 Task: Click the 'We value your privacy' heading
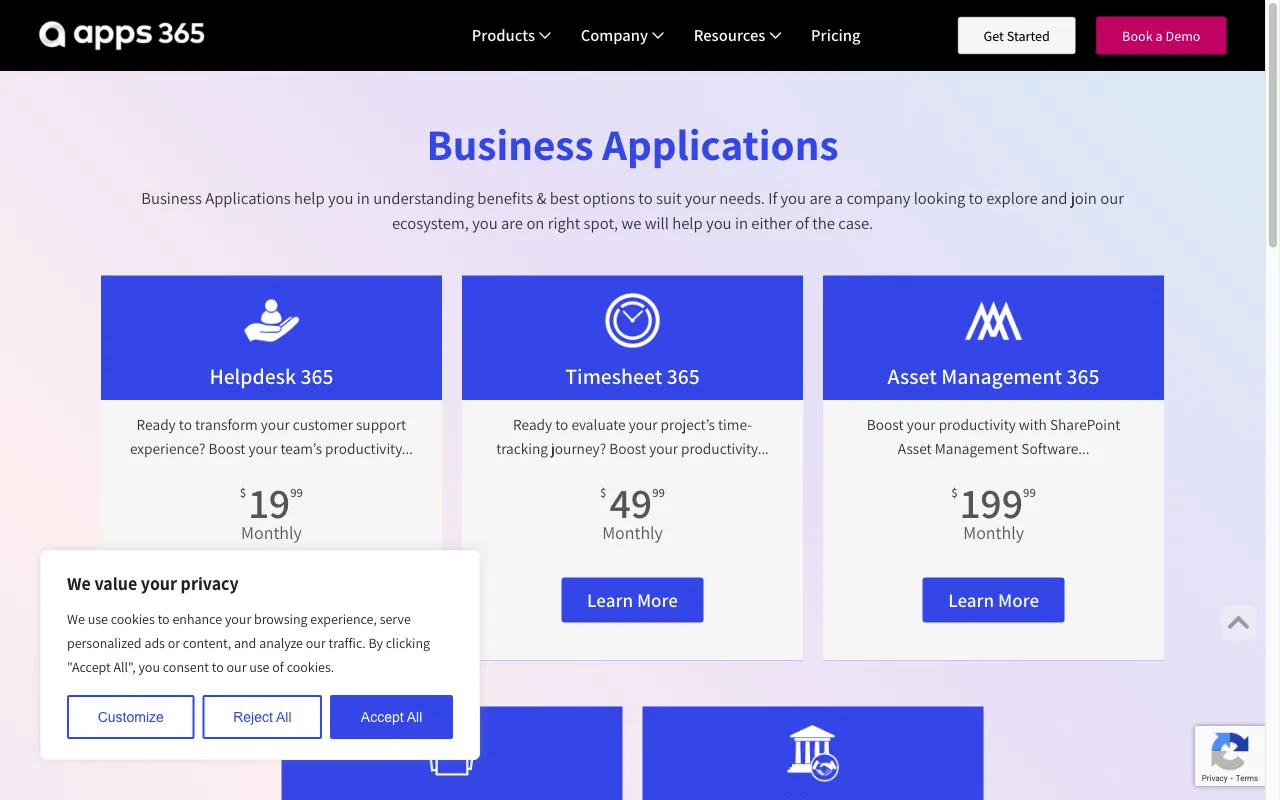[153, 584]
